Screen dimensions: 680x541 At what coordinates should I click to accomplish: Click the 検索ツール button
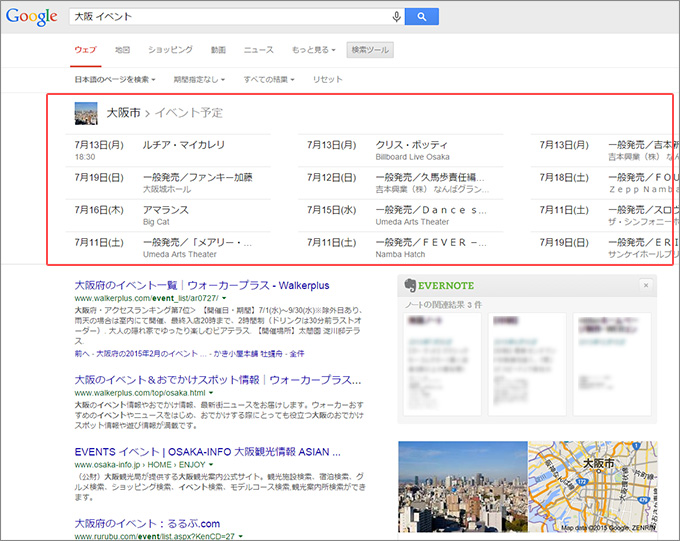(370, 50)
